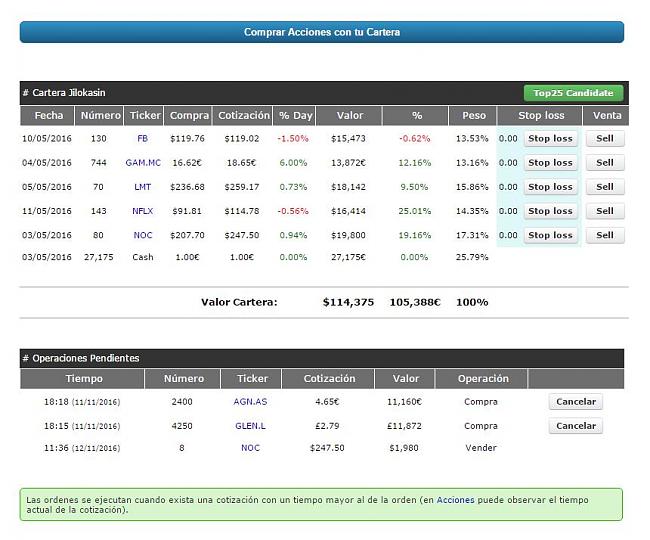Click the Ticker column header in portfolio
Screen dimensions: 650x540
[x=145, y=115]
